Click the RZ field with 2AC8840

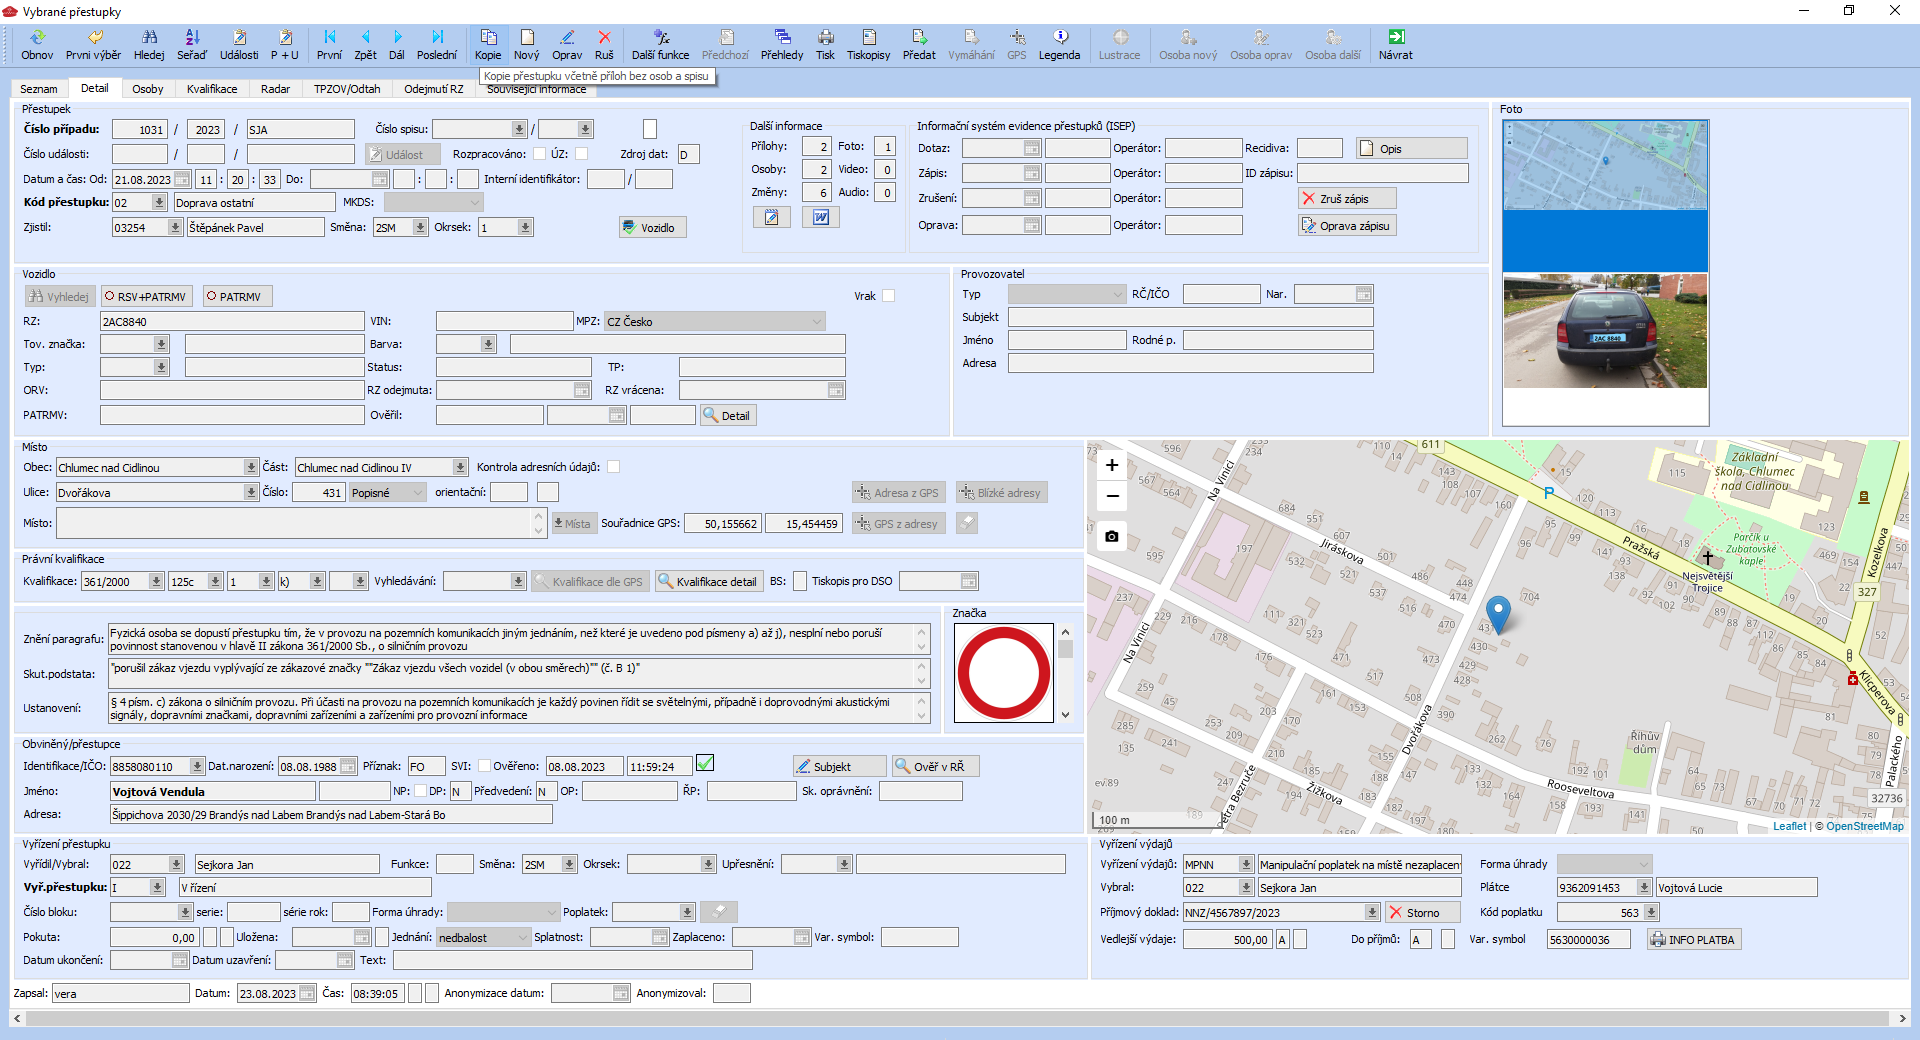(232, 321)
